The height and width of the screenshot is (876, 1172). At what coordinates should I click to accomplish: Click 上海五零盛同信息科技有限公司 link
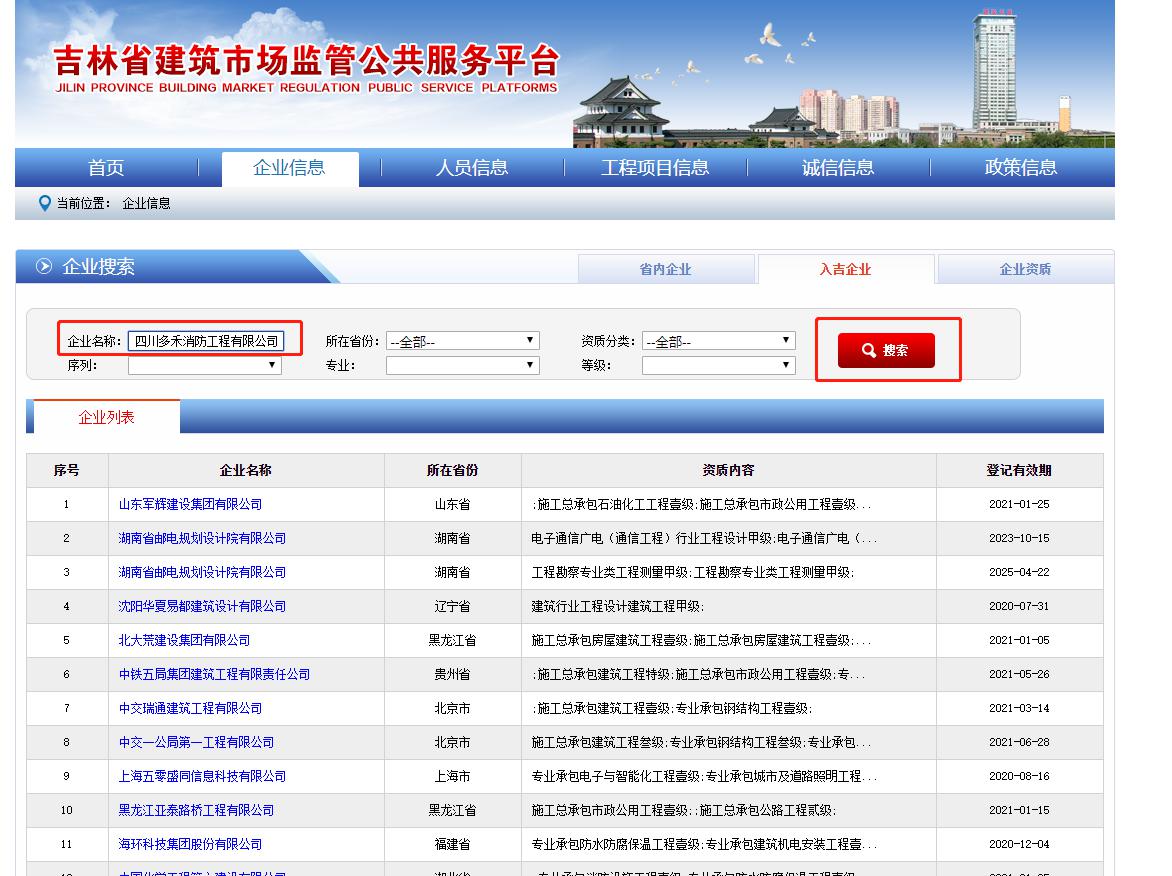[x=202, y=776]
